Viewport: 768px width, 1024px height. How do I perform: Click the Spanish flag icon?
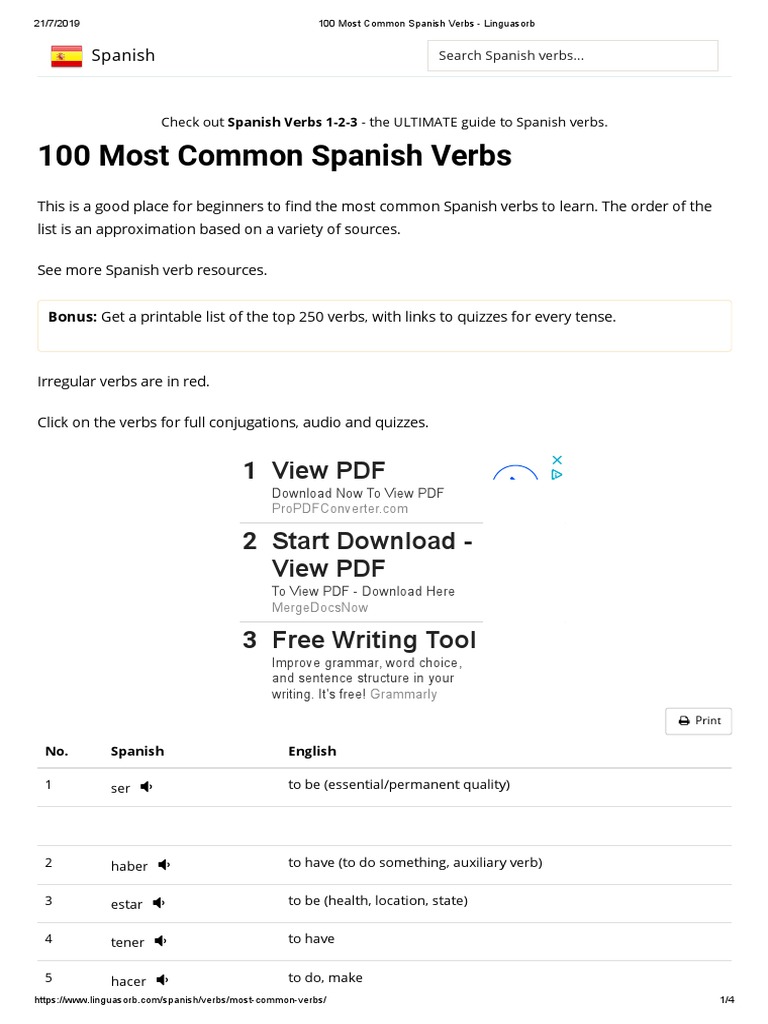pos(67,56)
